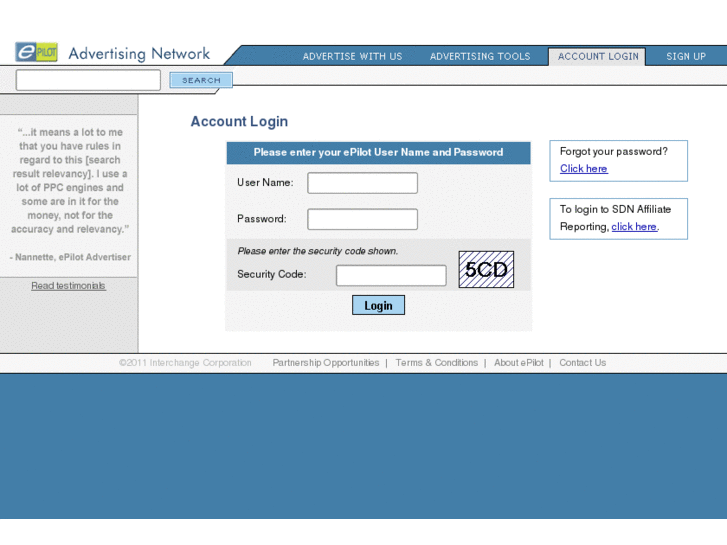Click the ePilot logo icon
727x545 pixels.
pyautogui.click(x=36, y=52)
